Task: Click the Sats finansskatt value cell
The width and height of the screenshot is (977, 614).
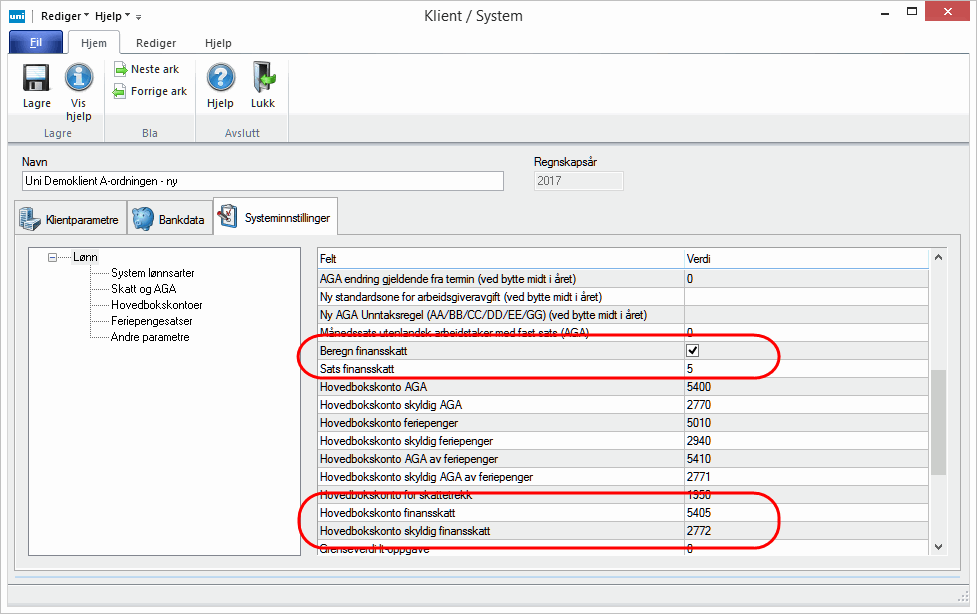Action: click(x=805, y=369)
